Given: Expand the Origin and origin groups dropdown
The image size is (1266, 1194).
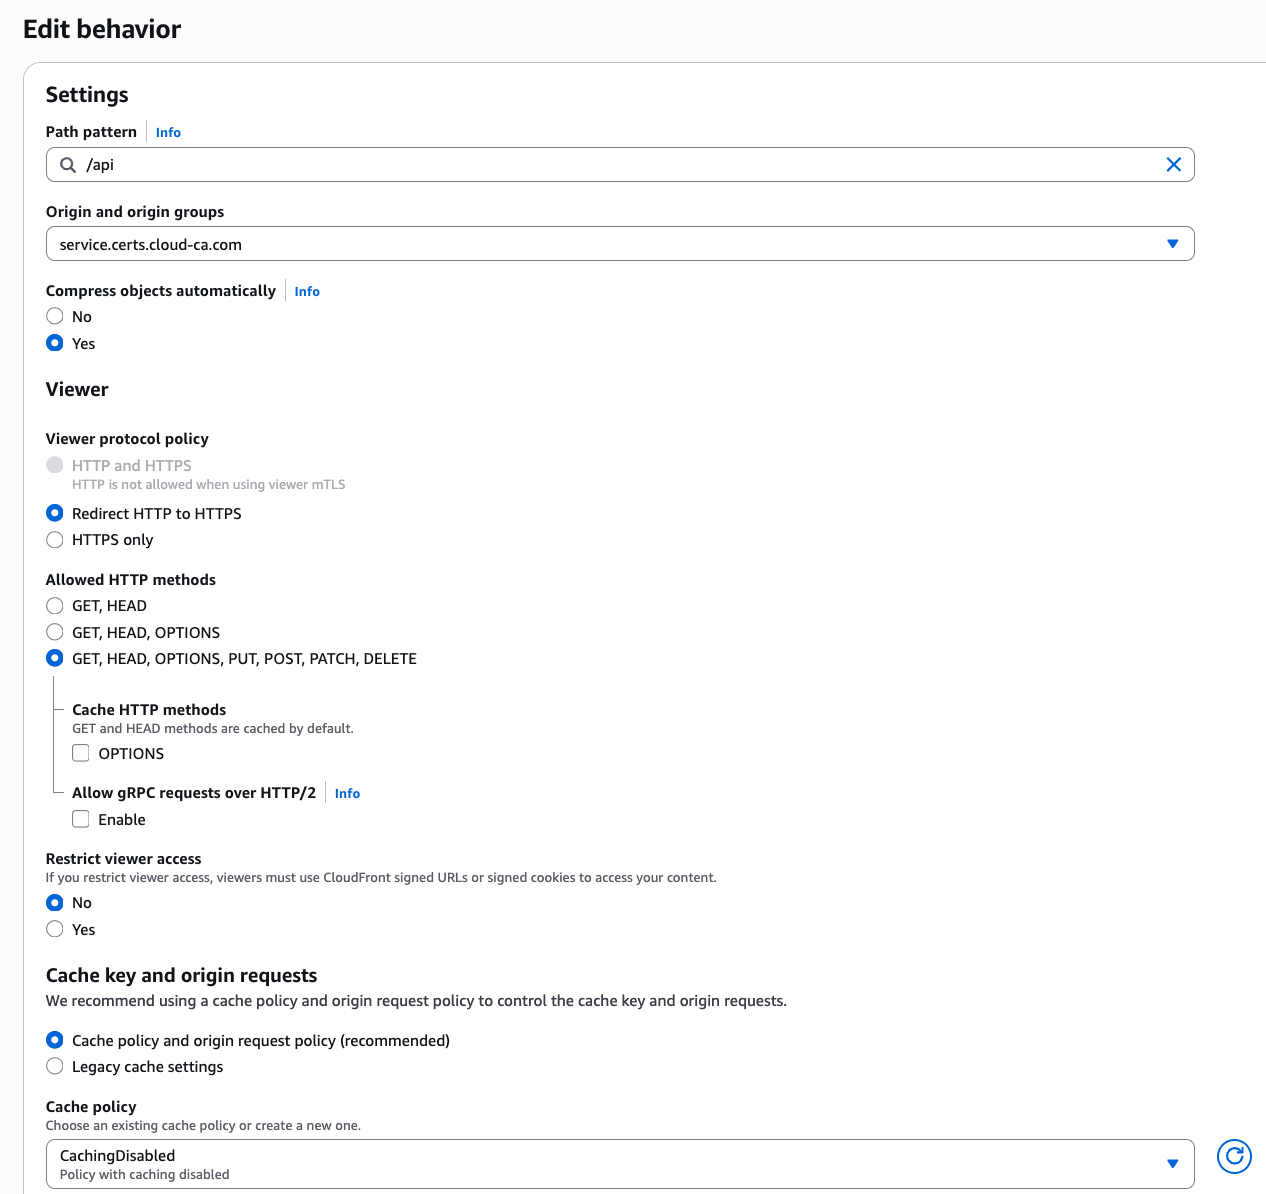Looking at the screenshot, I should 1172,244.
